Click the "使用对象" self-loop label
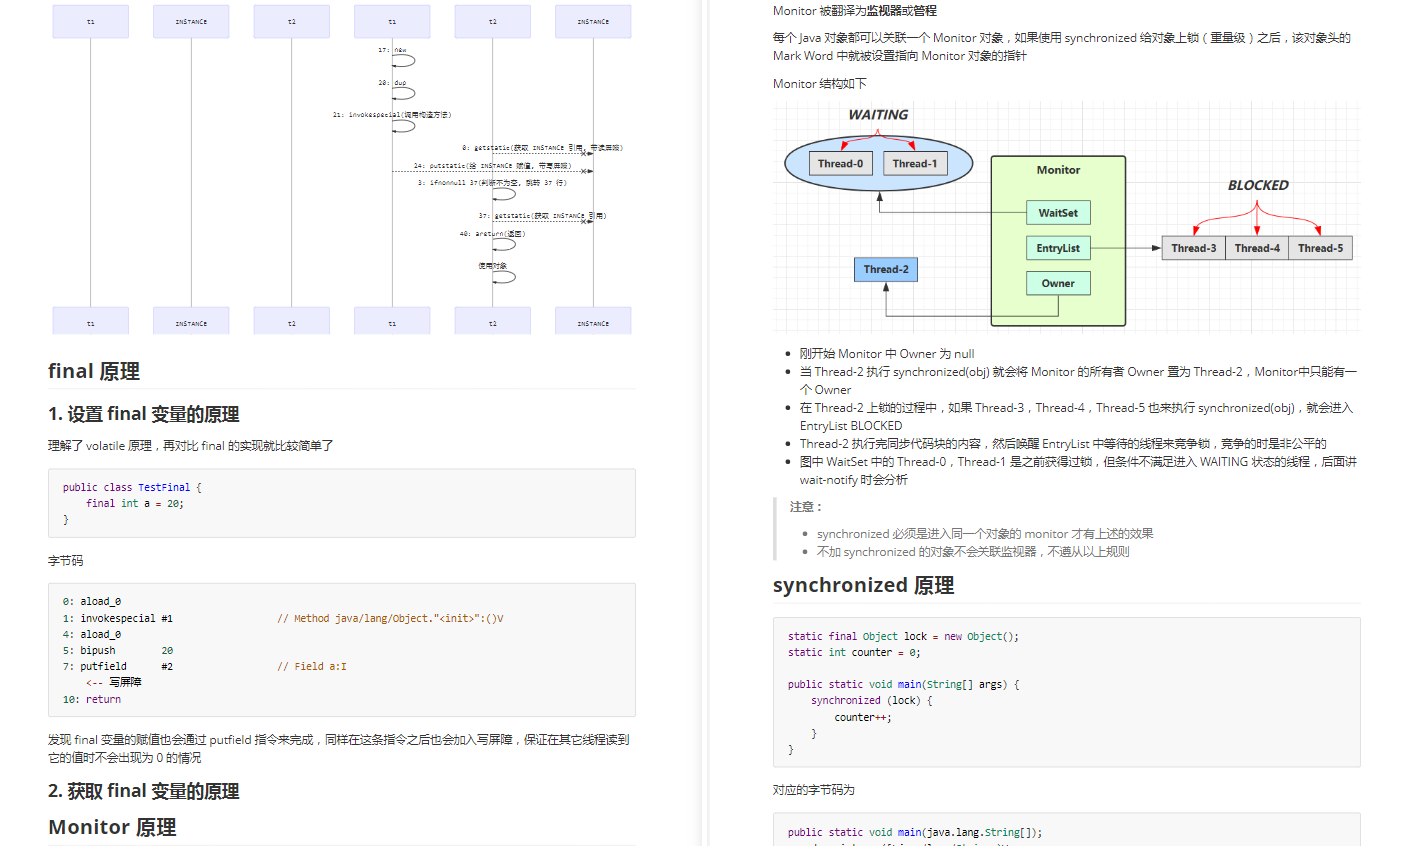Screen dimensions: 1414x846 492,266
